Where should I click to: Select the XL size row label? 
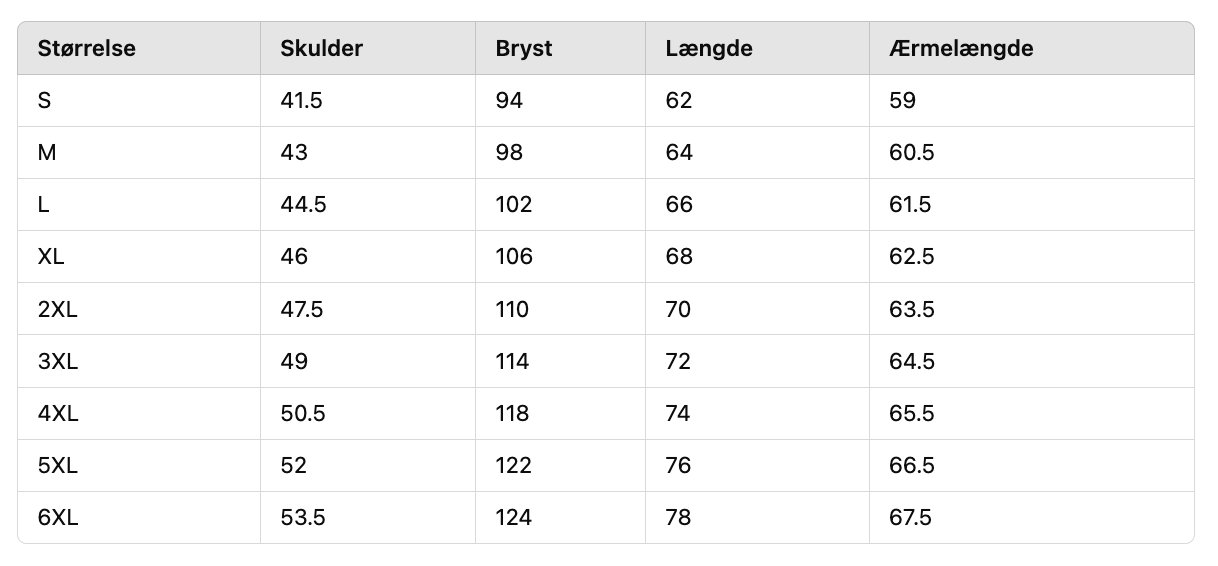[51, 257]
